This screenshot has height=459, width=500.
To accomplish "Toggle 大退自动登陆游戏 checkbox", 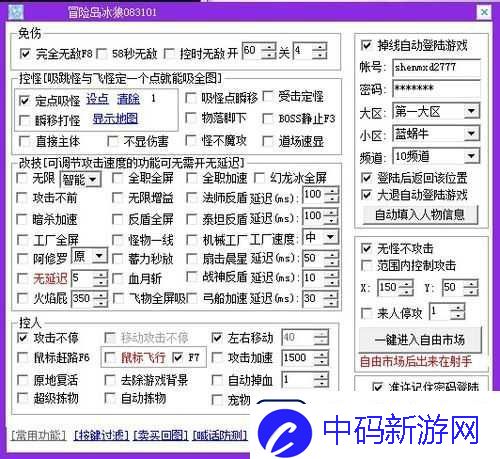I will [x=366, y=194].
